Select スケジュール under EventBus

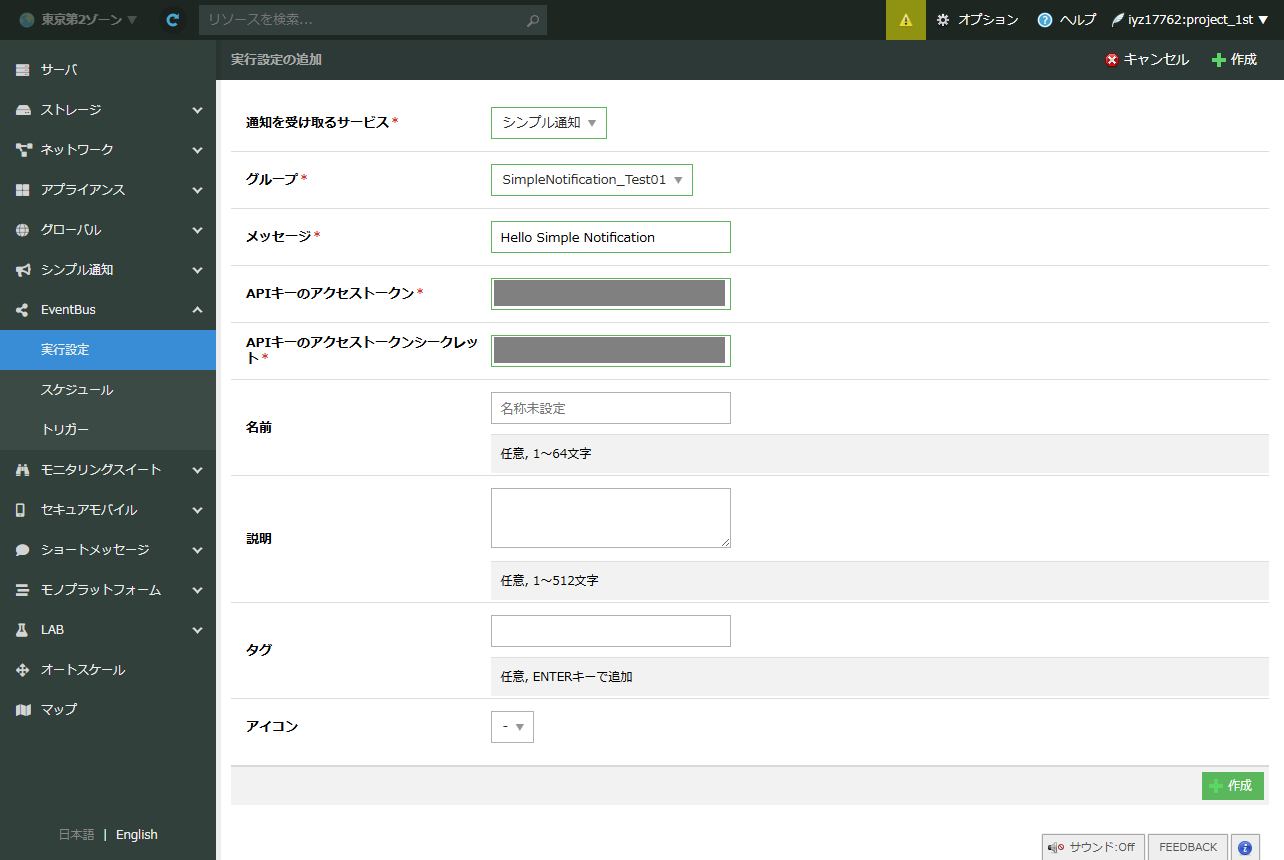tap(77, 390)
